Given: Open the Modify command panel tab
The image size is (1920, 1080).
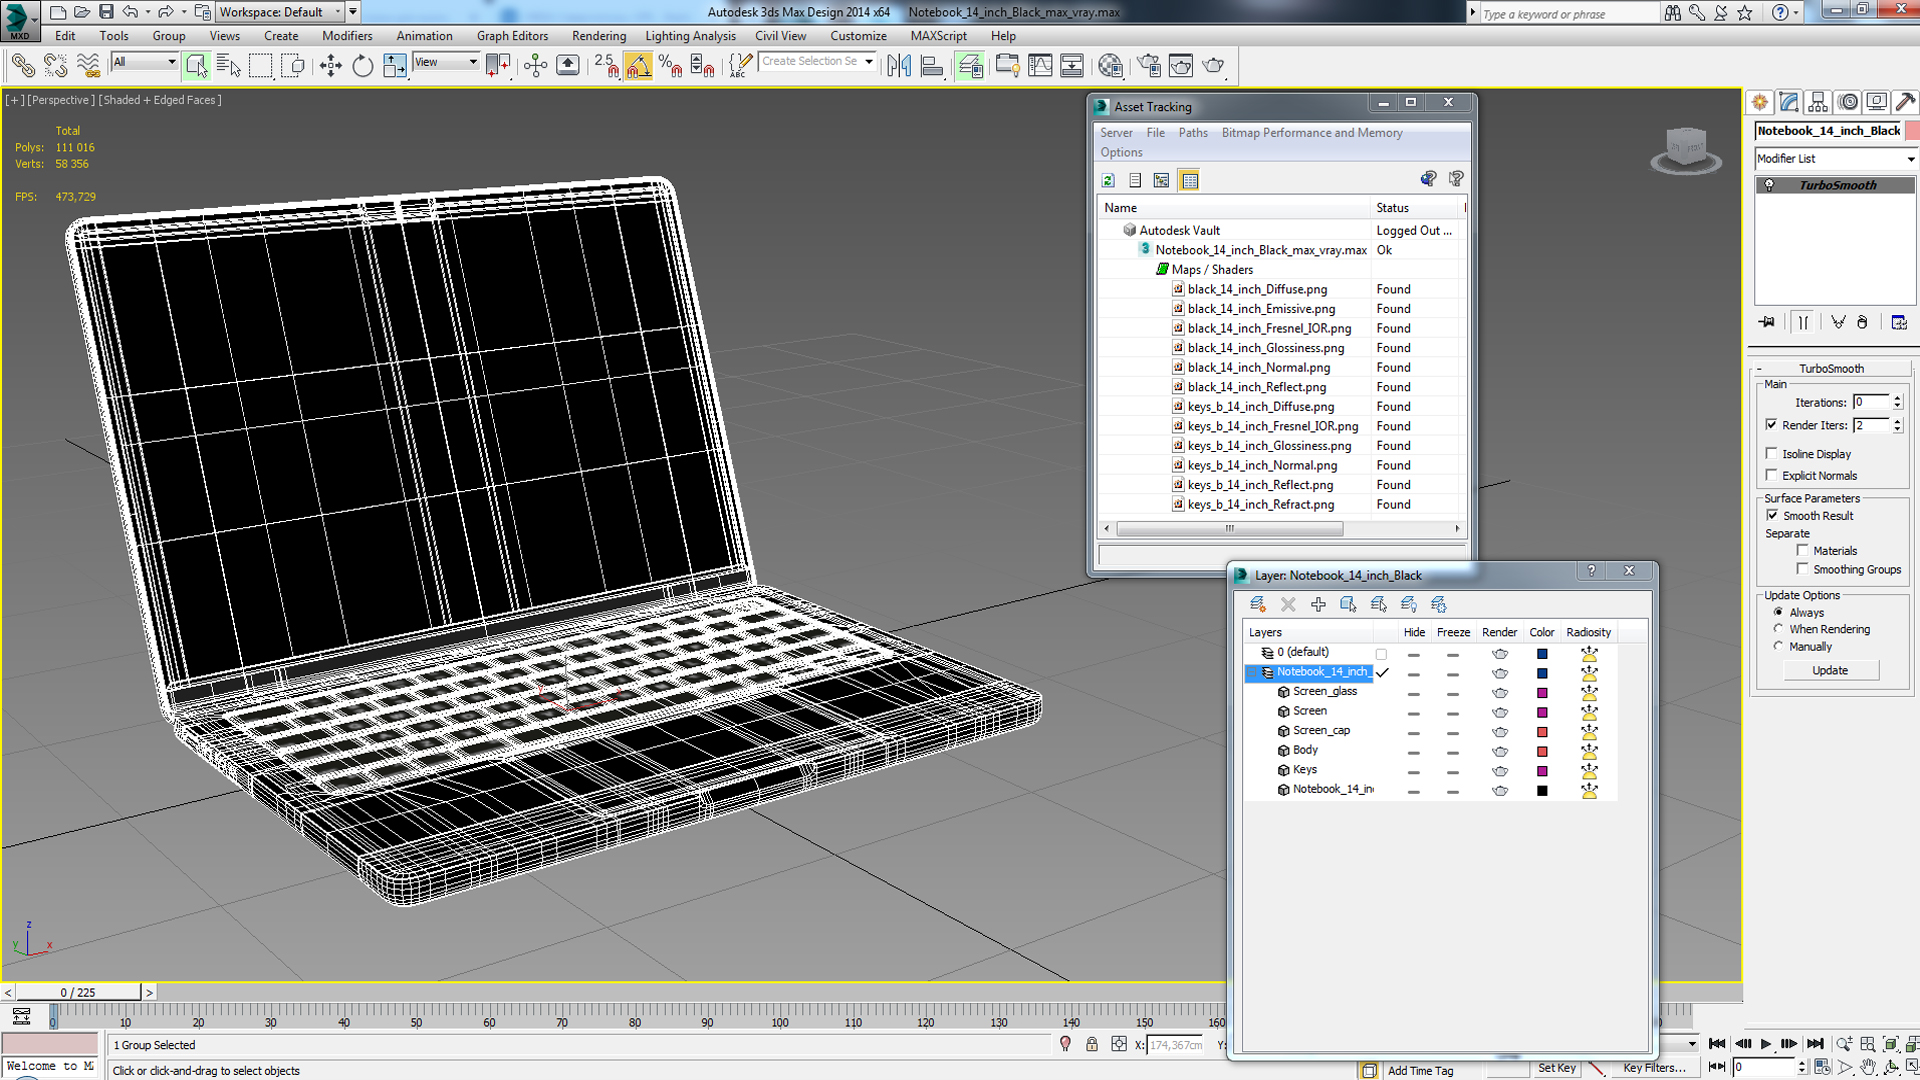Looking at the screenshot, I should [x=1789, y=102].
